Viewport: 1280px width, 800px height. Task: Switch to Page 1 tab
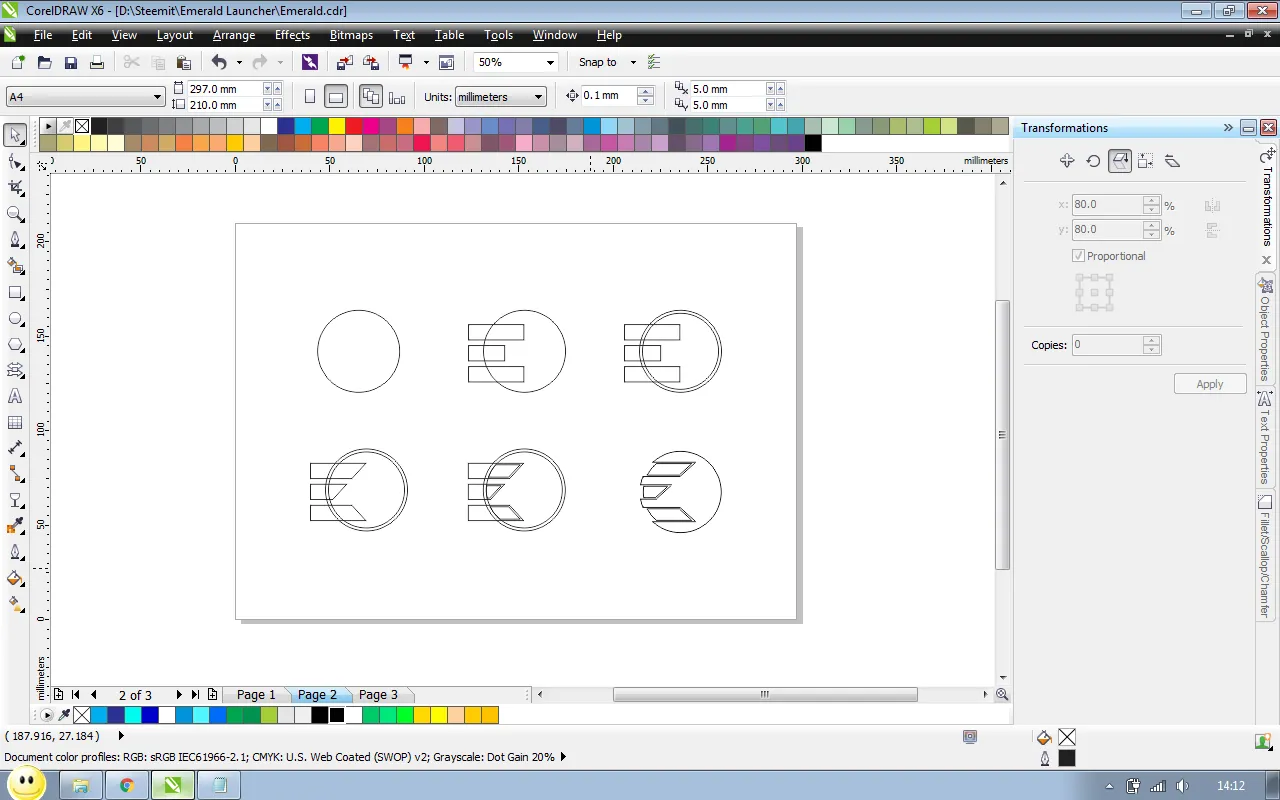pyautogui.click(x=256, y=695)
